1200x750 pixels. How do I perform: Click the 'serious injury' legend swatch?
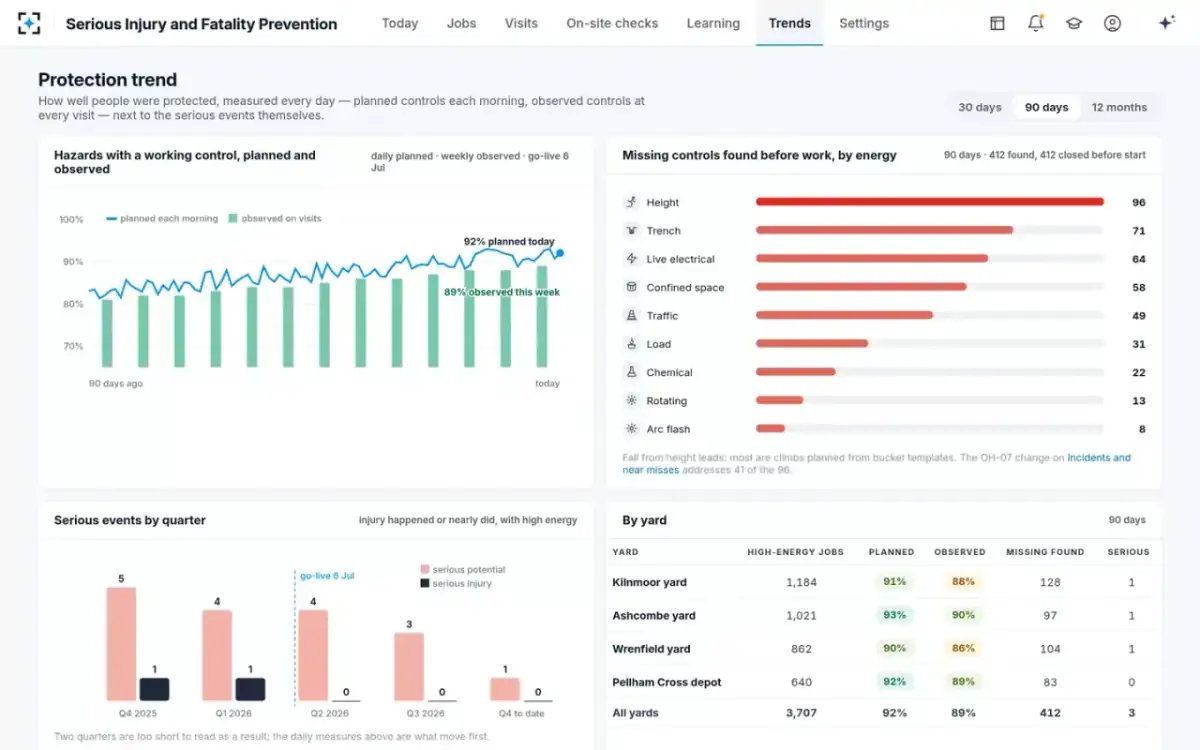(x=425, y=583)
